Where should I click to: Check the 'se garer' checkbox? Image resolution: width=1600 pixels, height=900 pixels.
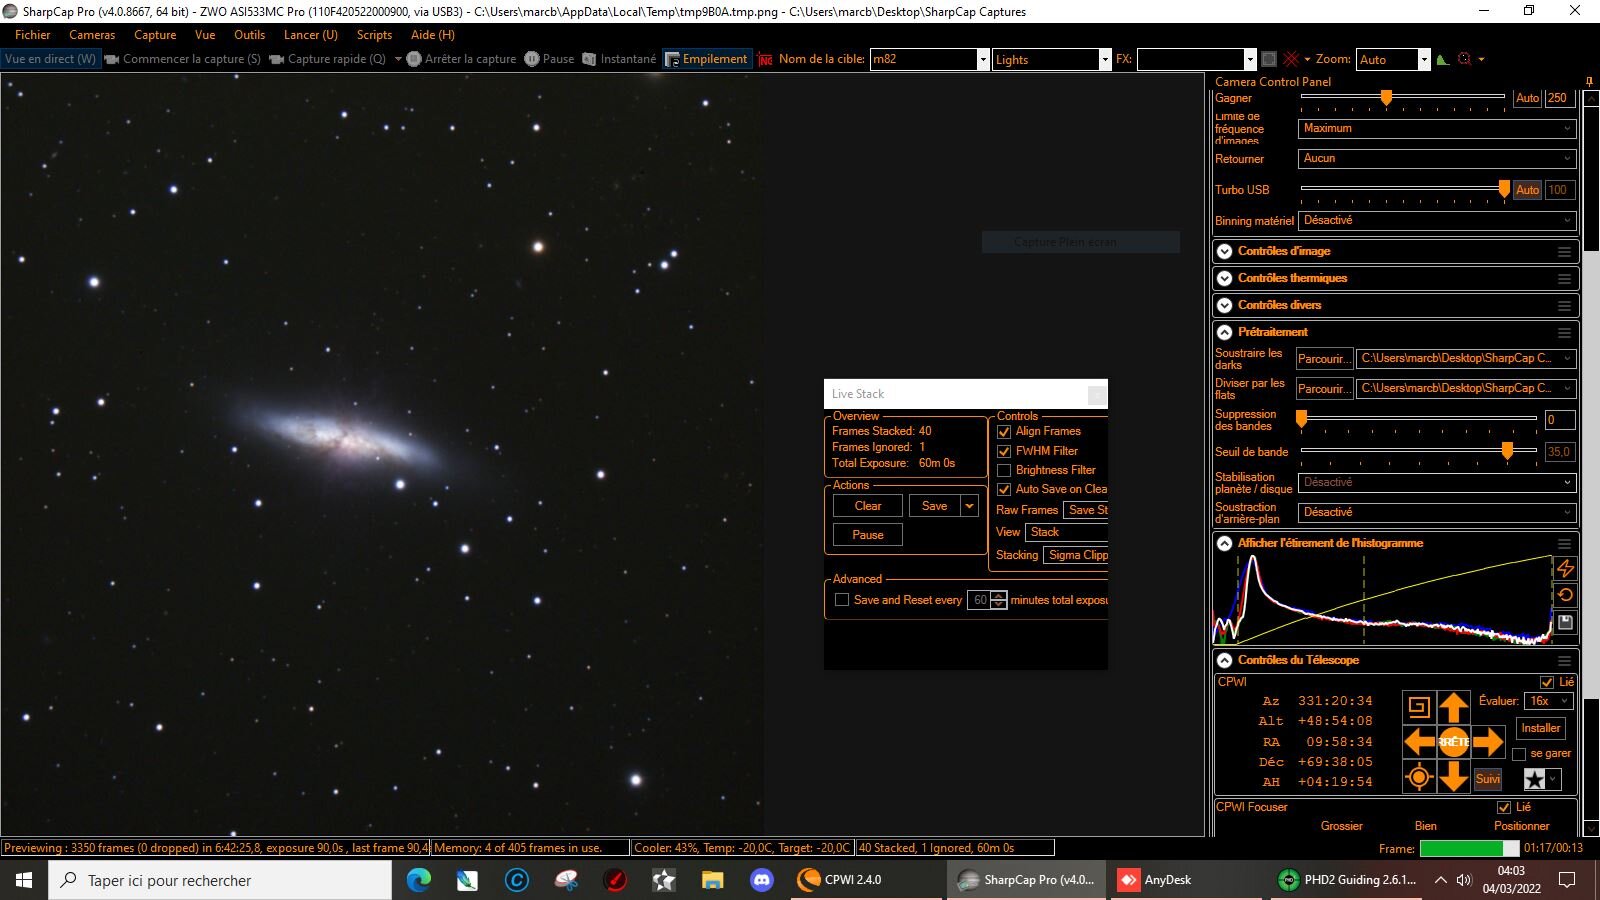[x=1519, y=754]
